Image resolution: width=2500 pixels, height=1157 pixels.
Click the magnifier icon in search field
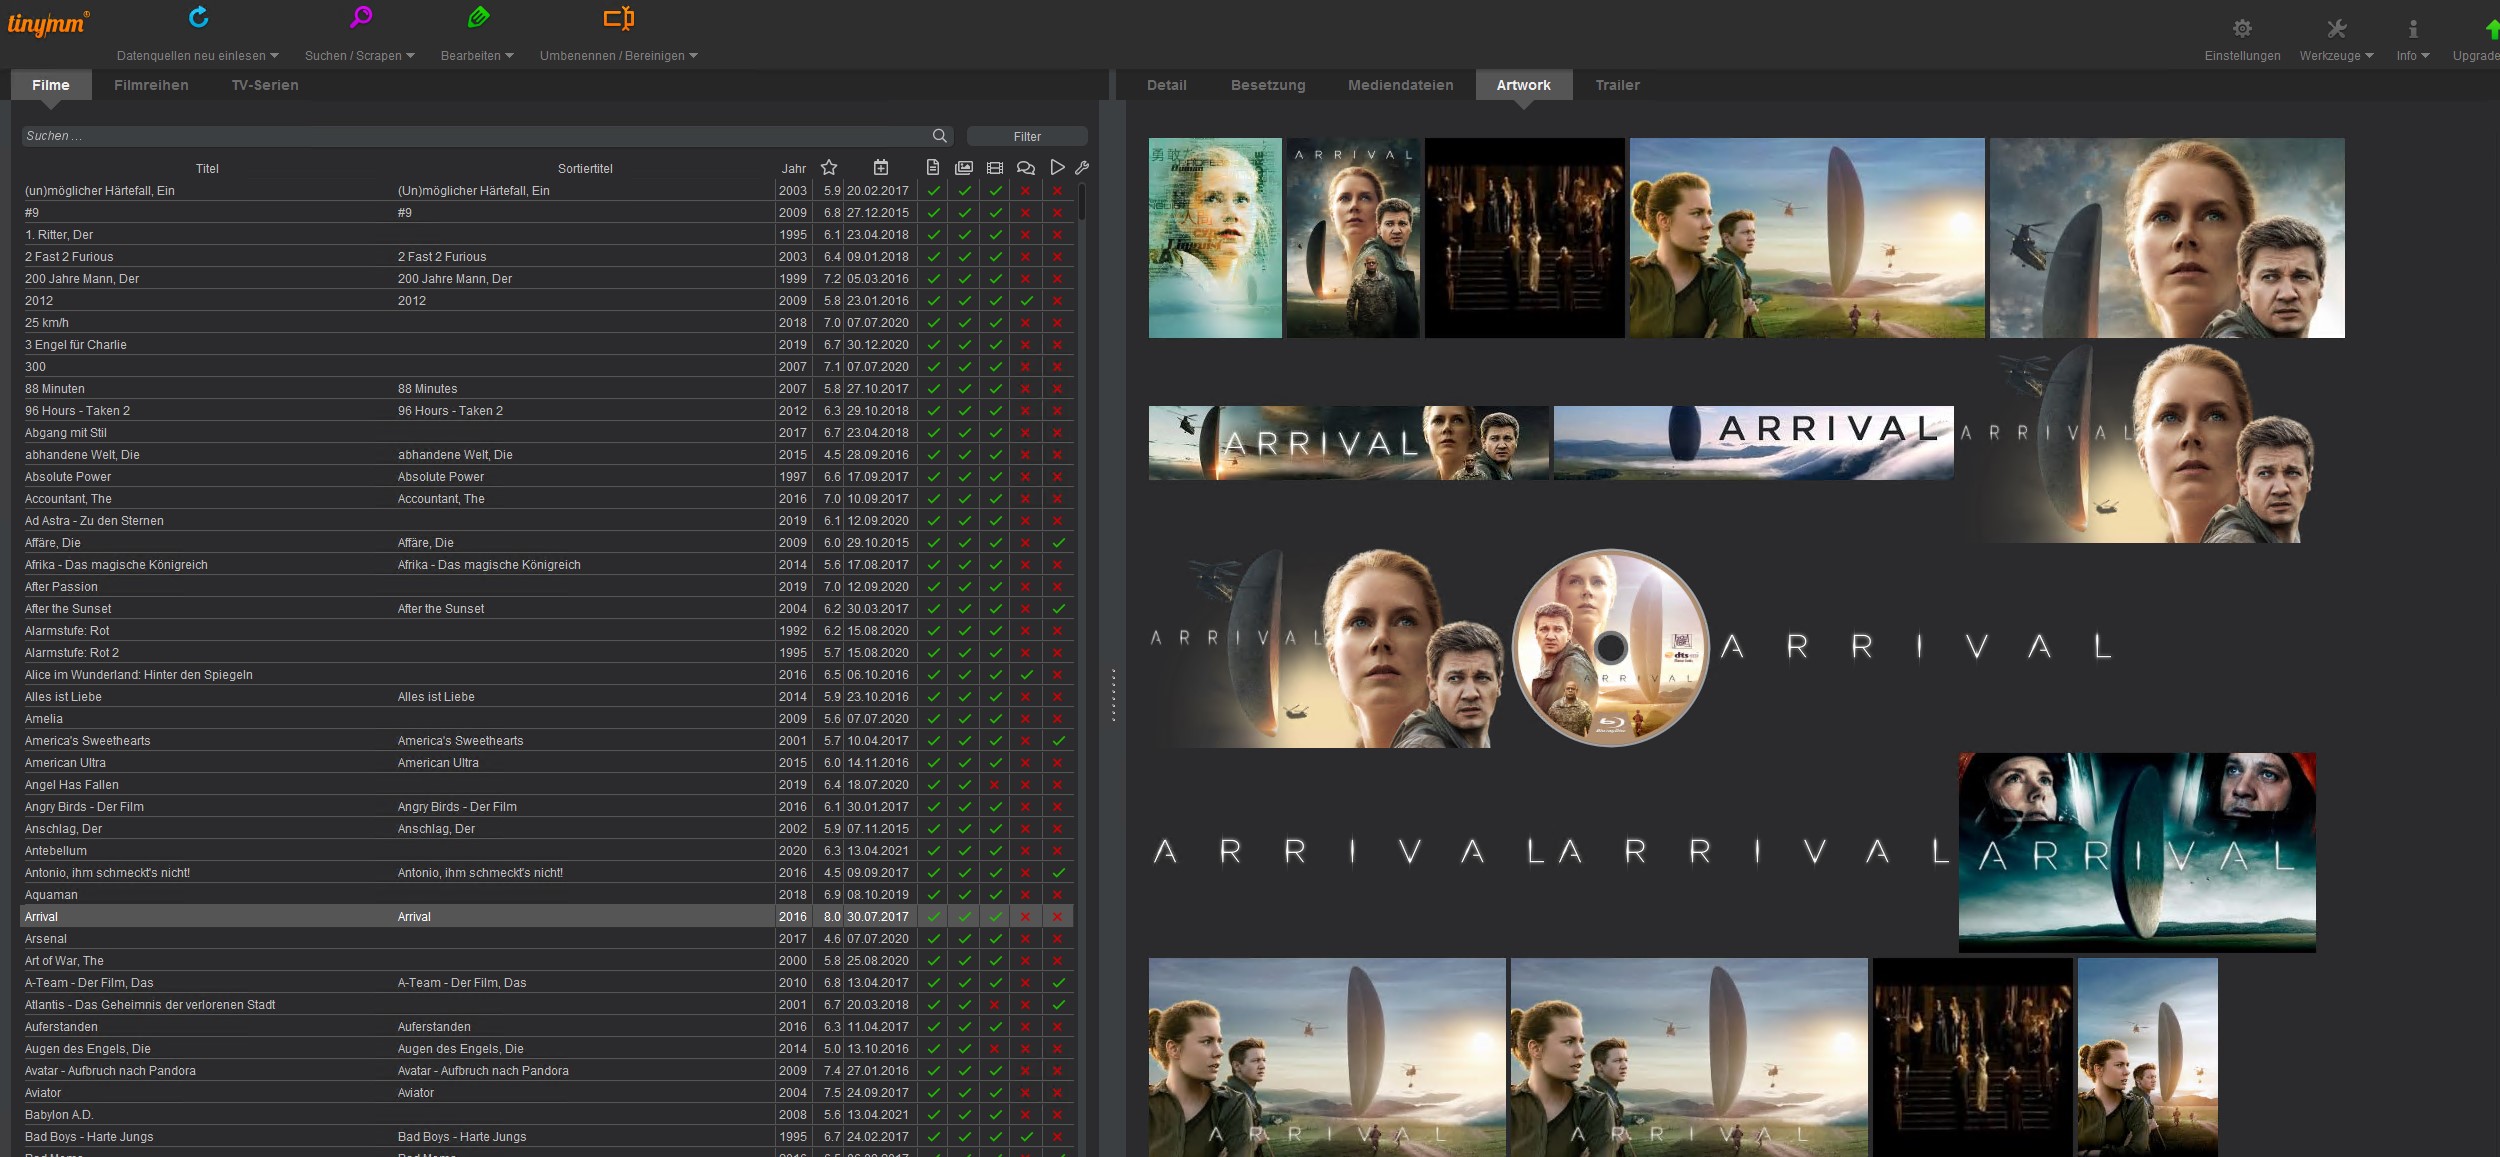click(940, 136)
